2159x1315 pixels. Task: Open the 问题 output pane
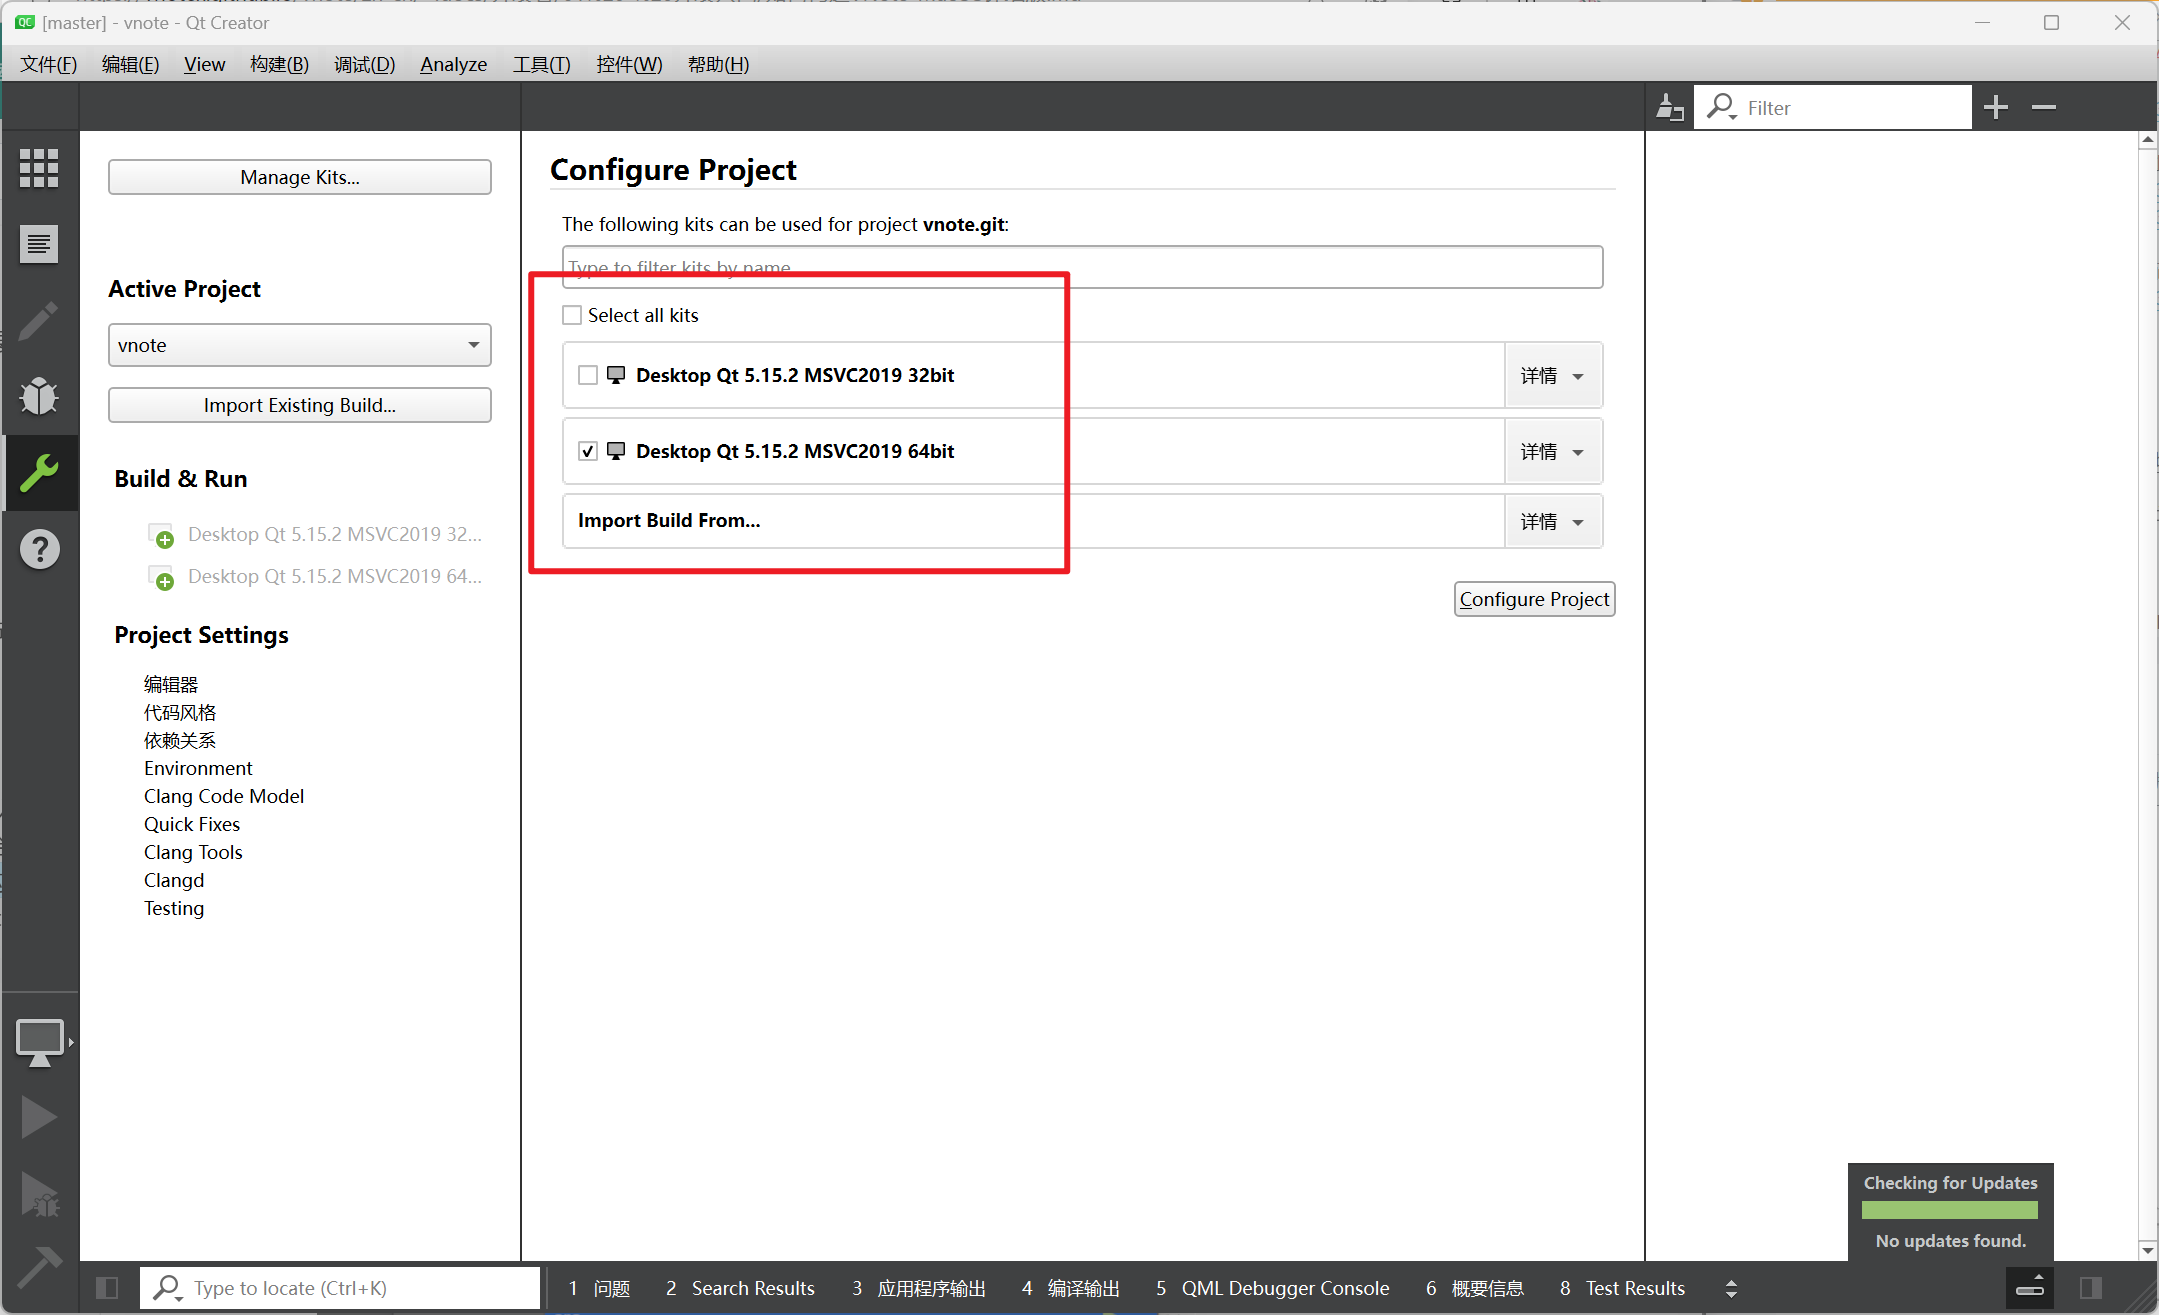[x=599, y=1288]
